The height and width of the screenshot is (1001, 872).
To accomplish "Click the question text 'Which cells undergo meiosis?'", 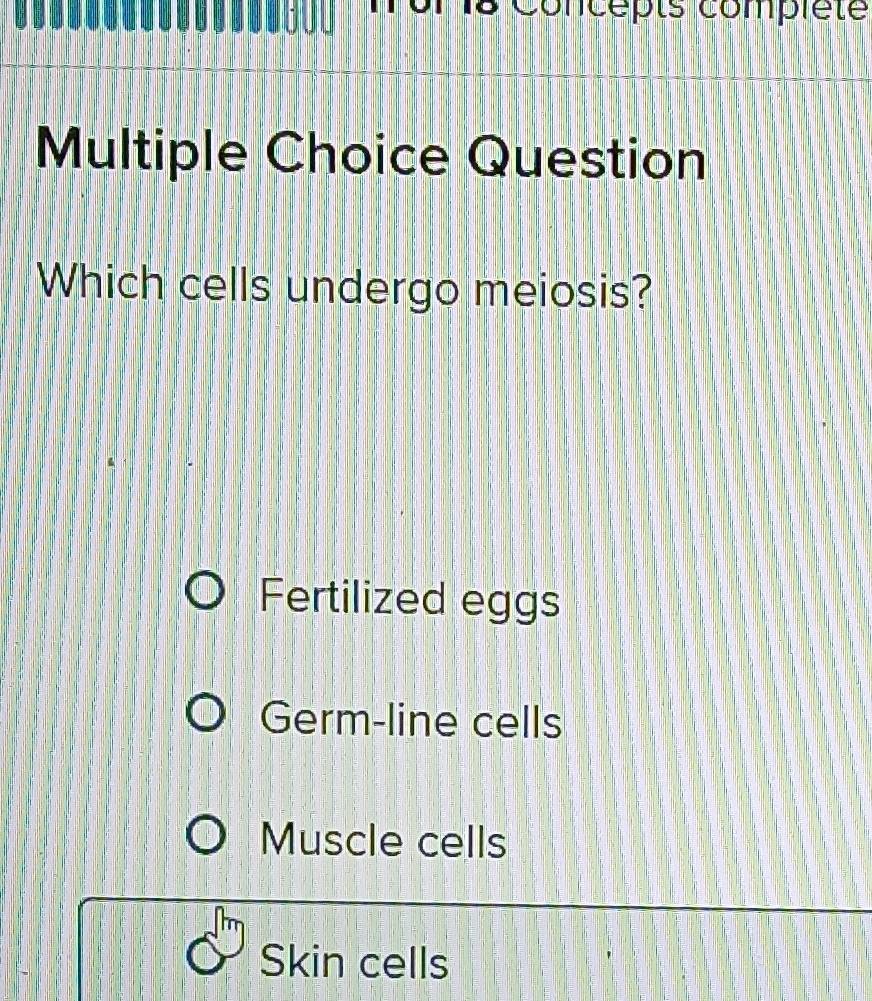I will pyautogui.click(x=345, y=288).
